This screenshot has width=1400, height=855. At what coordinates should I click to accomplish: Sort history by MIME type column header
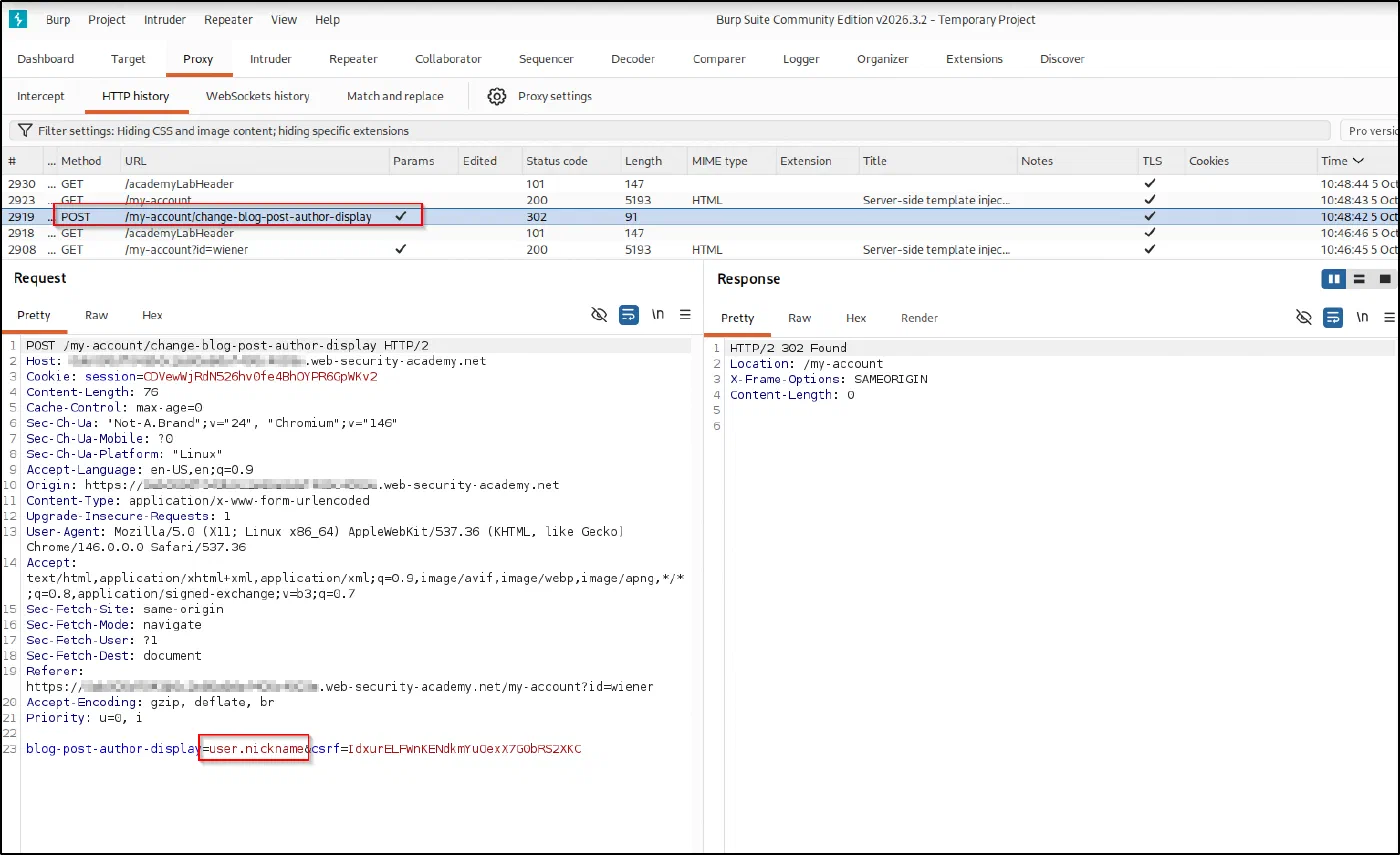tap(730, 161)
